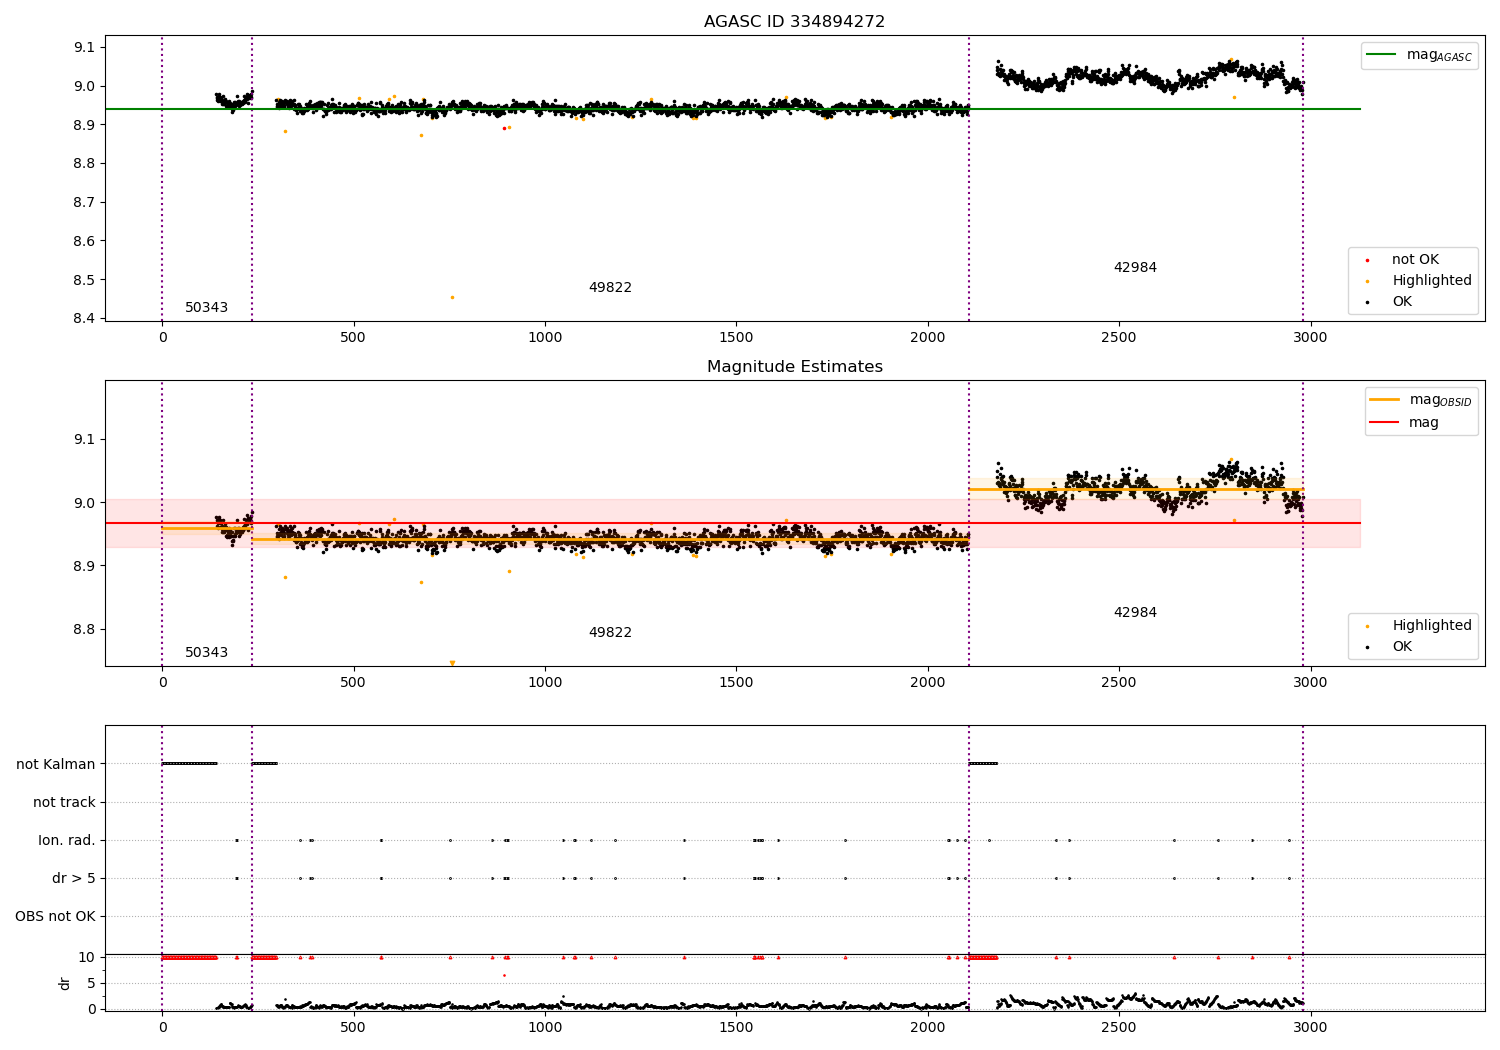Select "42984" annotation in Magnitude Estimates plot

tap(1135, 613)
